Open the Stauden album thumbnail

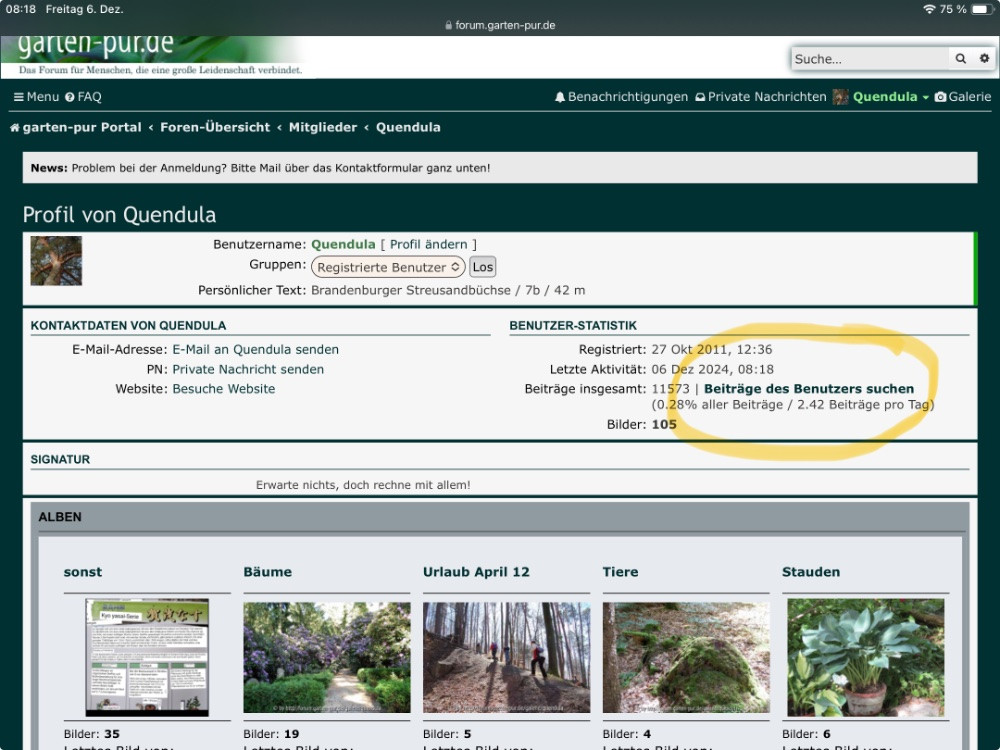point(865,656)
